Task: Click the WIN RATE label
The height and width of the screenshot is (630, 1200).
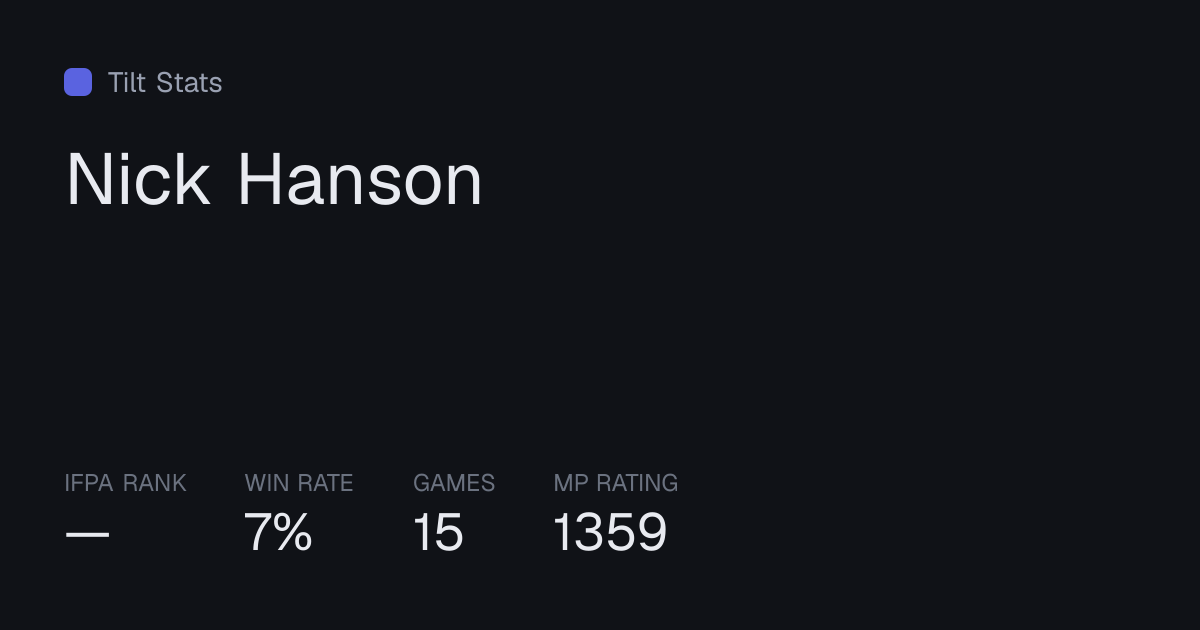Action: pyautogui.click(x=299, y=483)
